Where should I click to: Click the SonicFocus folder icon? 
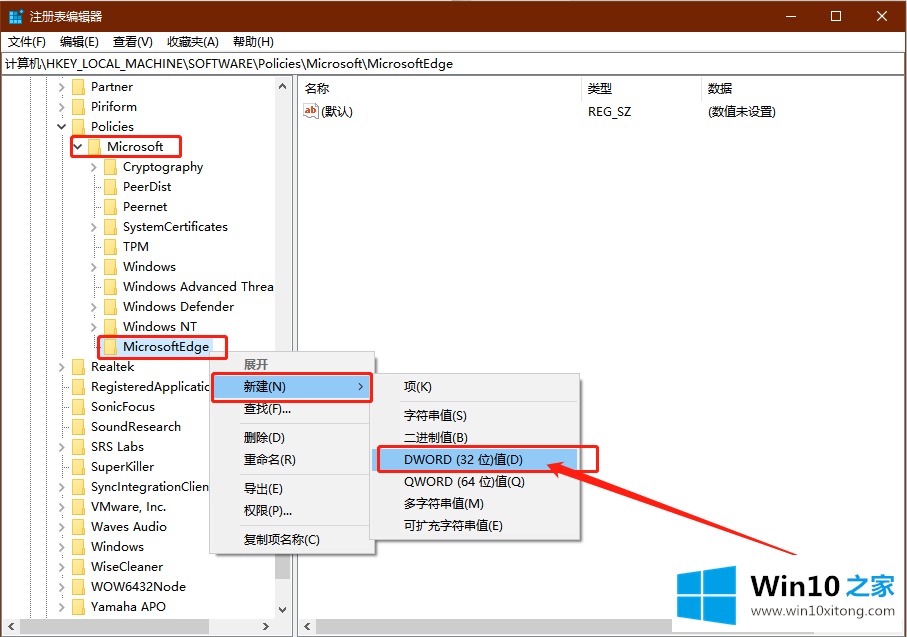tap(78, 407)
